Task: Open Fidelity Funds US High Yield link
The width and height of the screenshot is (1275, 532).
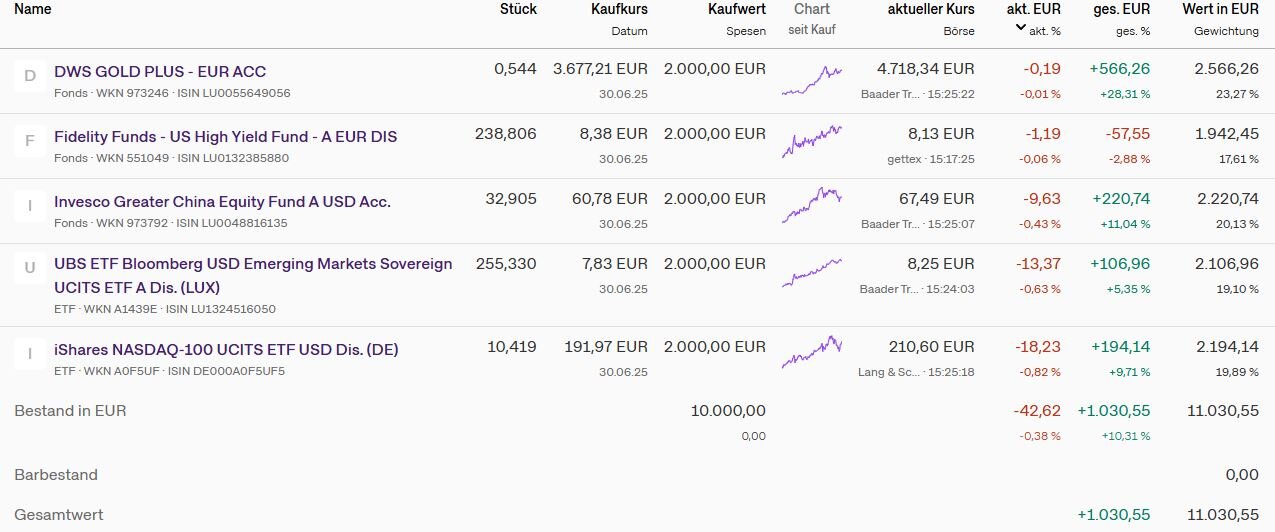Action: (x=225, y=137)
